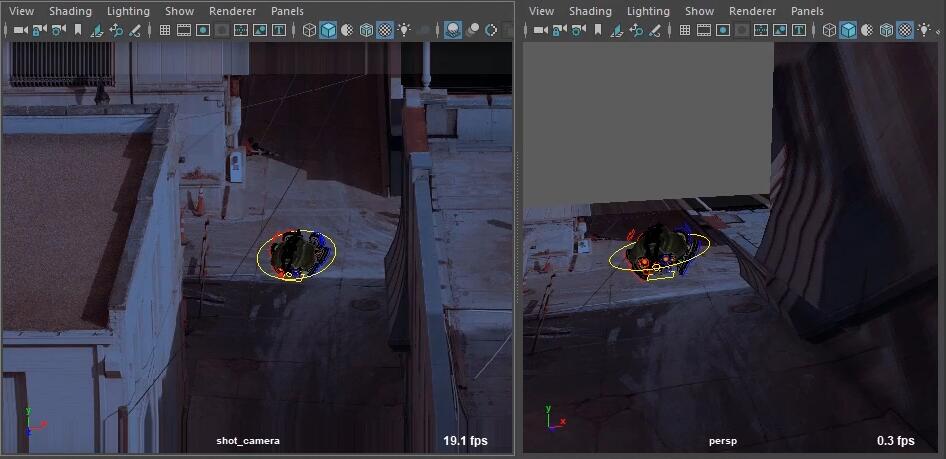
Task: Toggle Grid display in persp panel
Action: (685, 30)
